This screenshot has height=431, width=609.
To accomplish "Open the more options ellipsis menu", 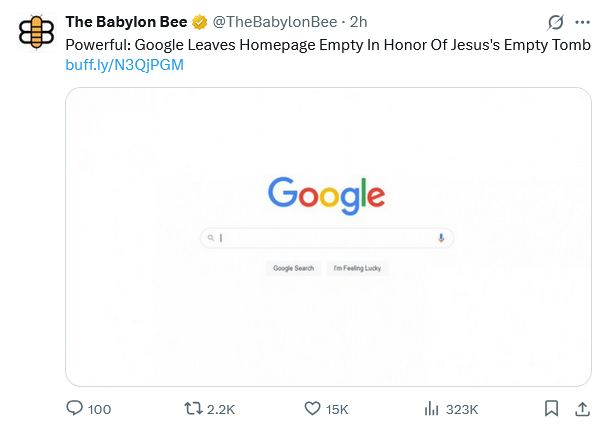I will 582,22.
